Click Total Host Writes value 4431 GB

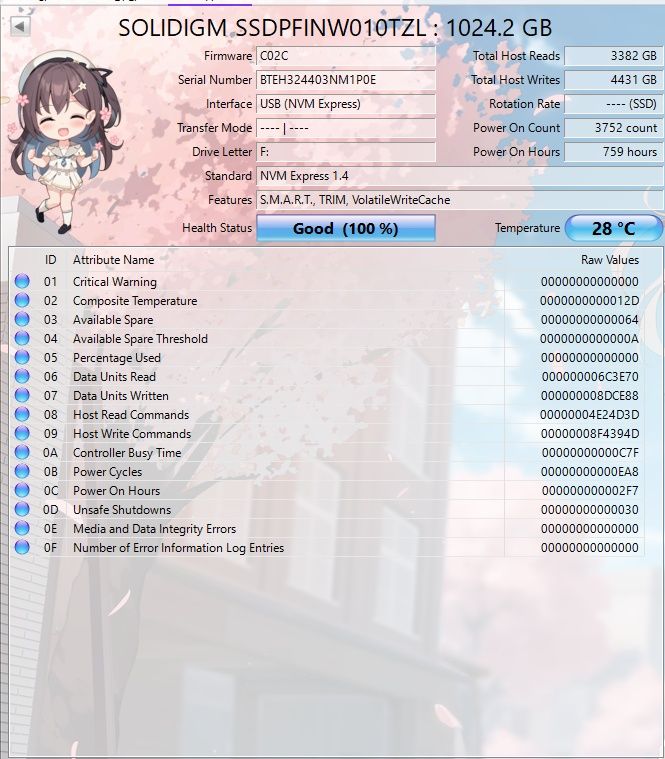tap(613, 80)
